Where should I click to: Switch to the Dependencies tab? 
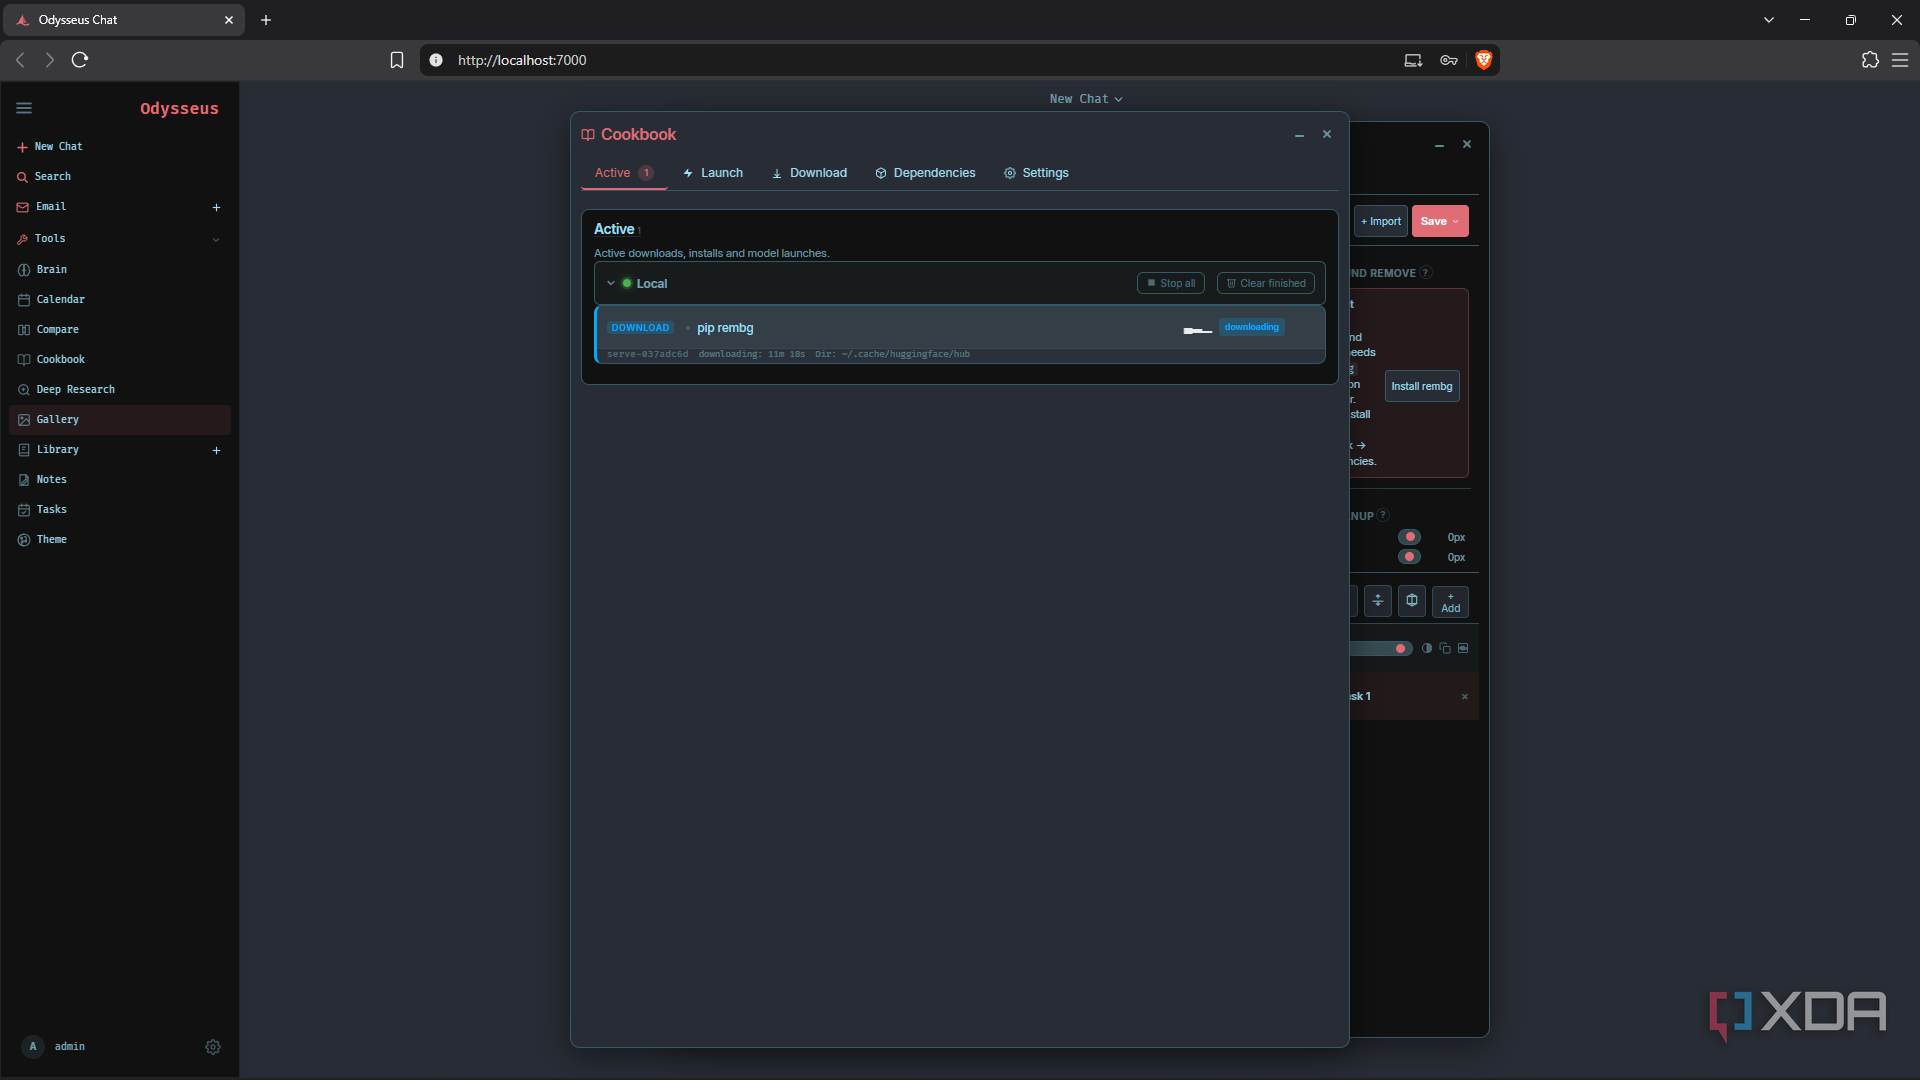(x=926, y=173)
